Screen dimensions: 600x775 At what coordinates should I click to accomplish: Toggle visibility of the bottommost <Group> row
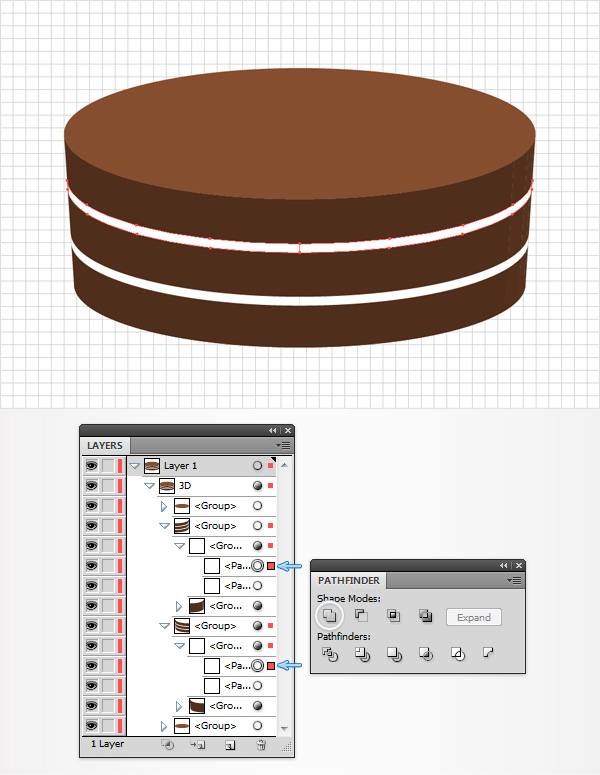point(91,726)
